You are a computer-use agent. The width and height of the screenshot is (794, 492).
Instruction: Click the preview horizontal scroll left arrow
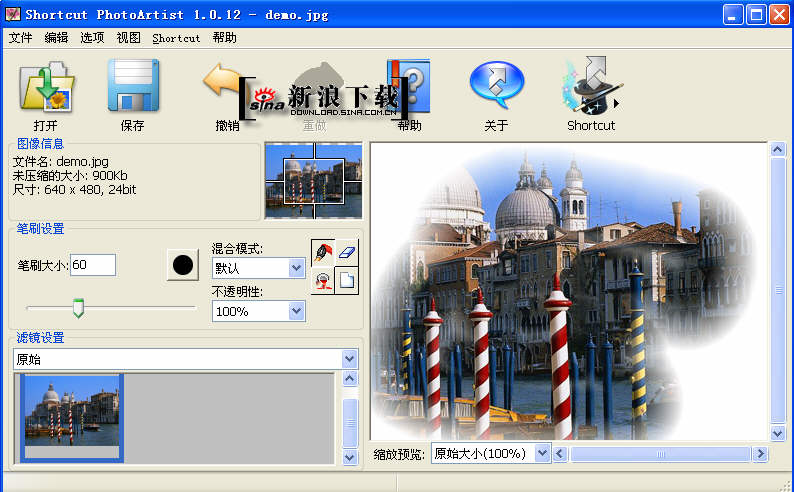(x=560, y=454)
